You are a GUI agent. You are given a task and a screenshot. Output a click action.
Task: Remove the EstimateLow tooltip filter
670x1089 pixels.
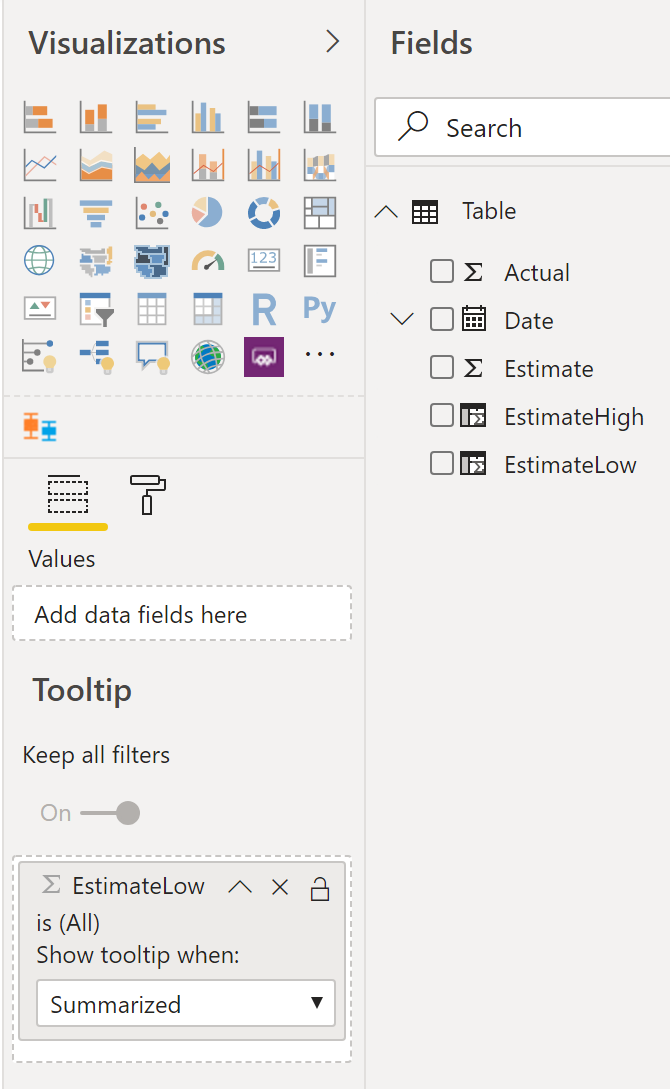(x=280, y=887)
